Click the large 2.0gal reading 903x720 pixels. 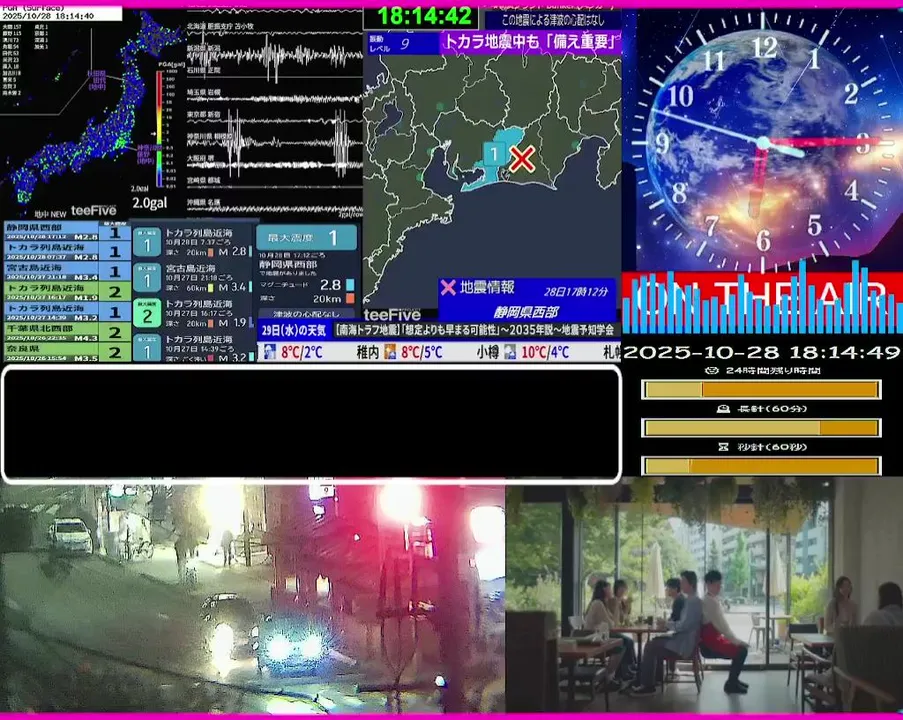tap(150, 203)
